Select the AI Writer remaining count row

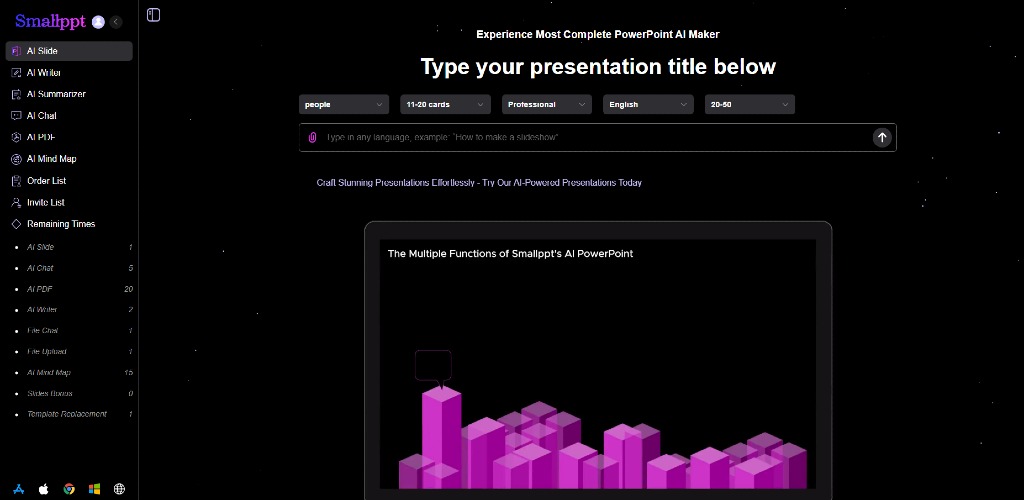(73, 310)
